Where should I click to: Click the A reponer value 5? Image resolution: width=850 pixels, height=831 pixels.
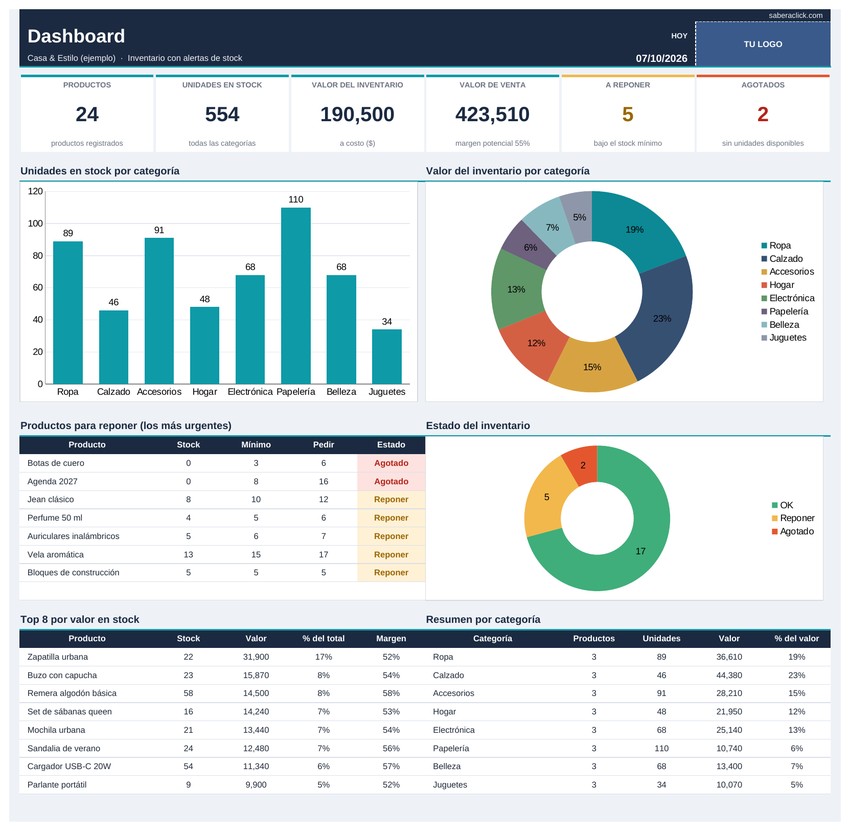pyautogui.click(x=627, y=114)
